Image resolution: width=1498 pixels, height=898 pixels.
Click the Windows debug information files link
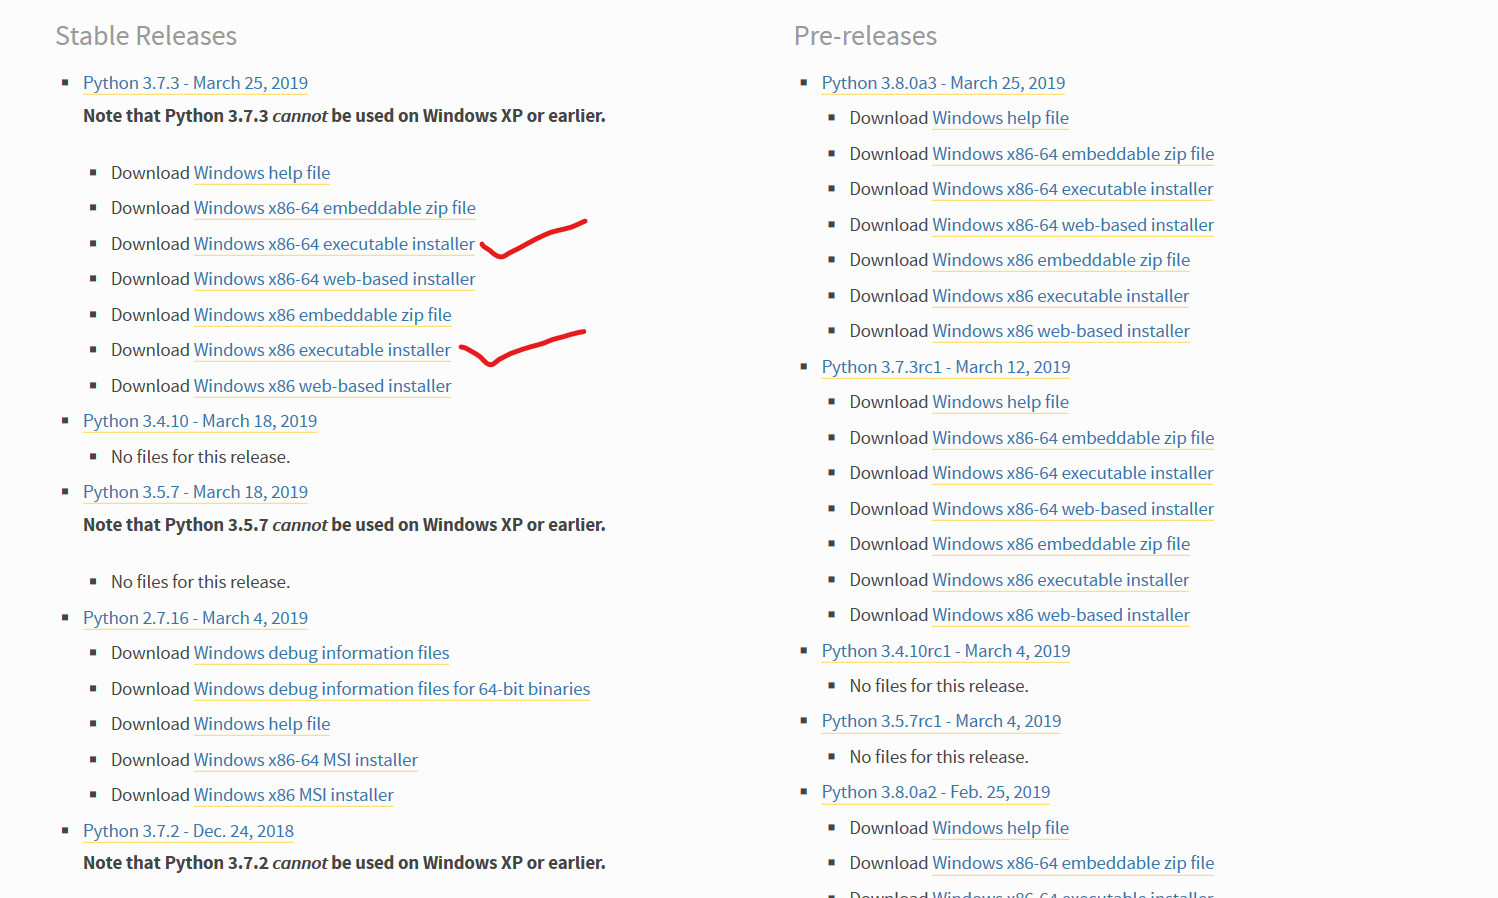[x=322, y=653]
